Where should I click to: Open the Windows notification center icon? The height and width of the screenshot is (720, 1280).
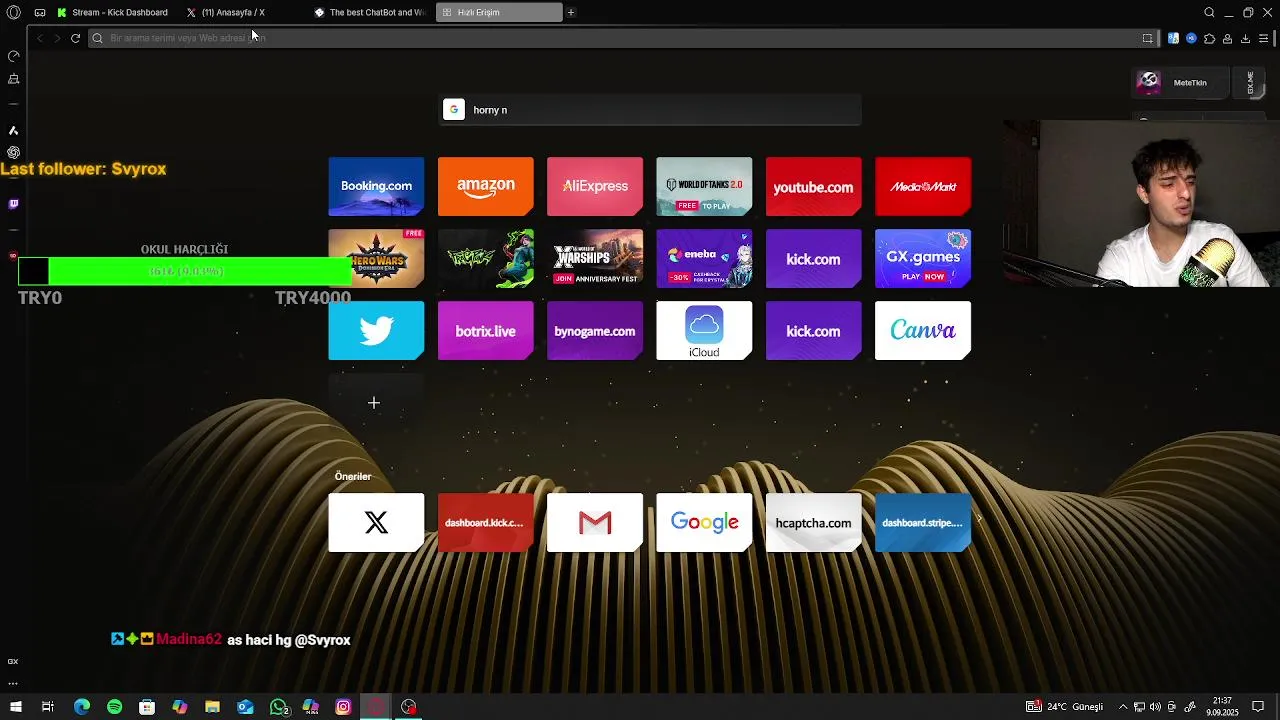[1258, 707]
